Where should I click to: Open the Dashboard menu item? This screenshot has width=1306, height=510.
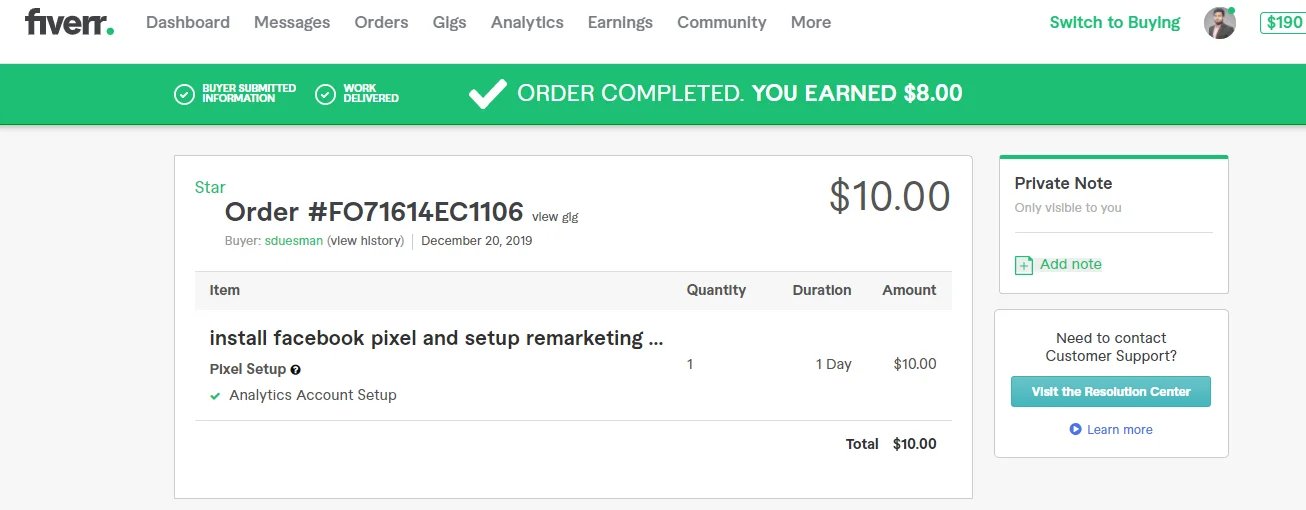coord(188,22)
